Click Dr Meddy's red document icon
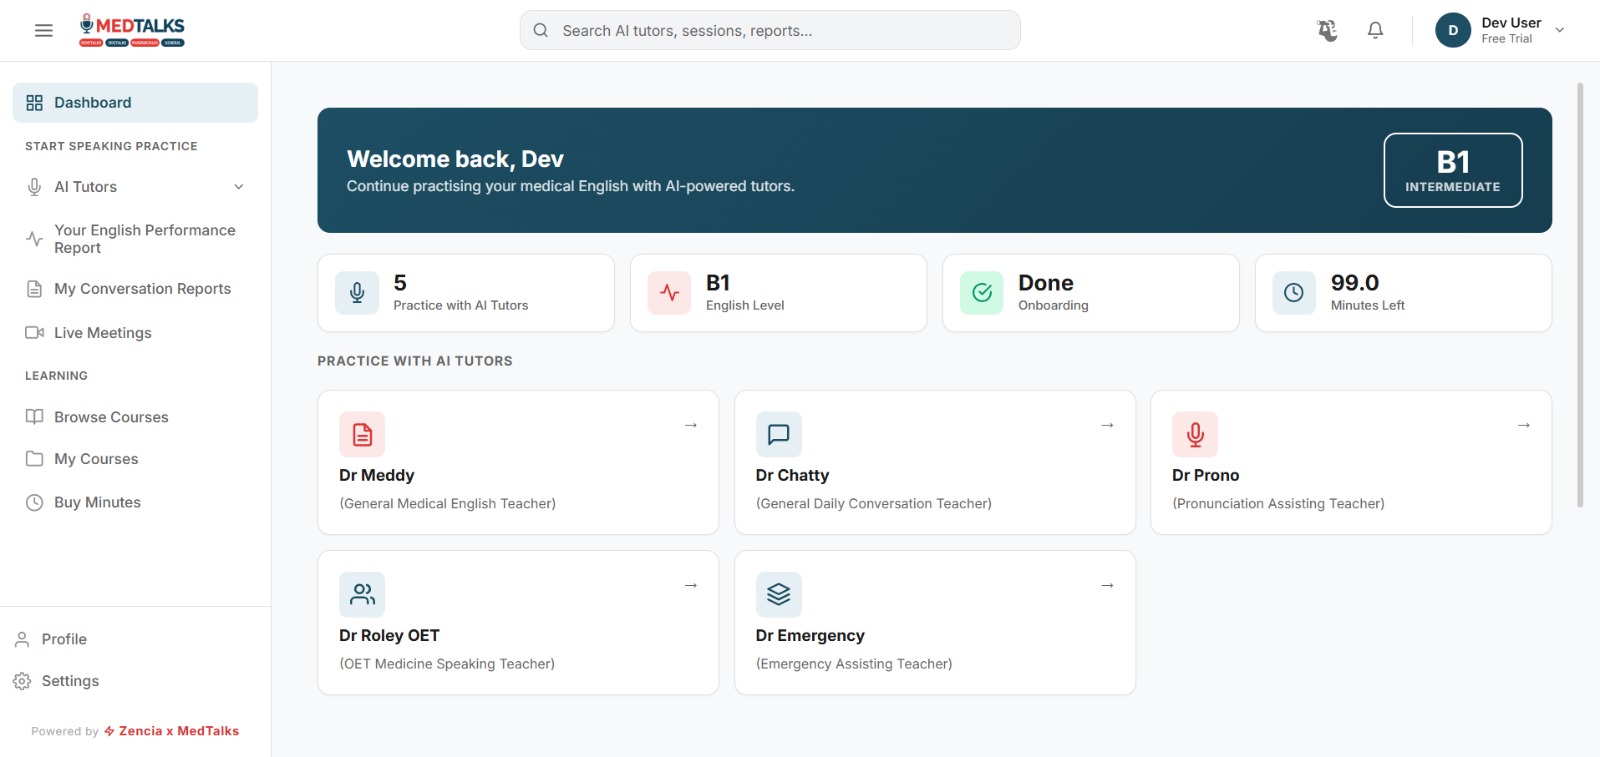 coord(362,434)
